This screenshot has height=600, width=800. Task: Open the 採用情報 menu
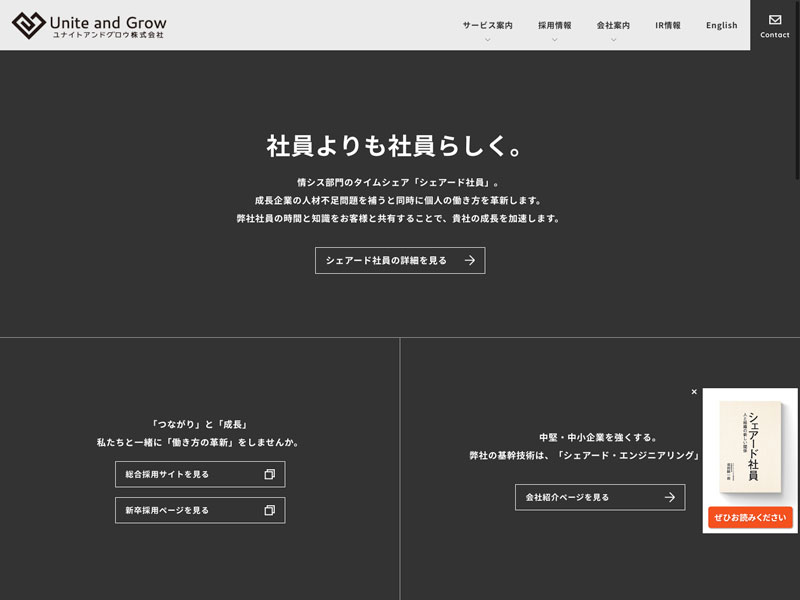click(554, 25)
